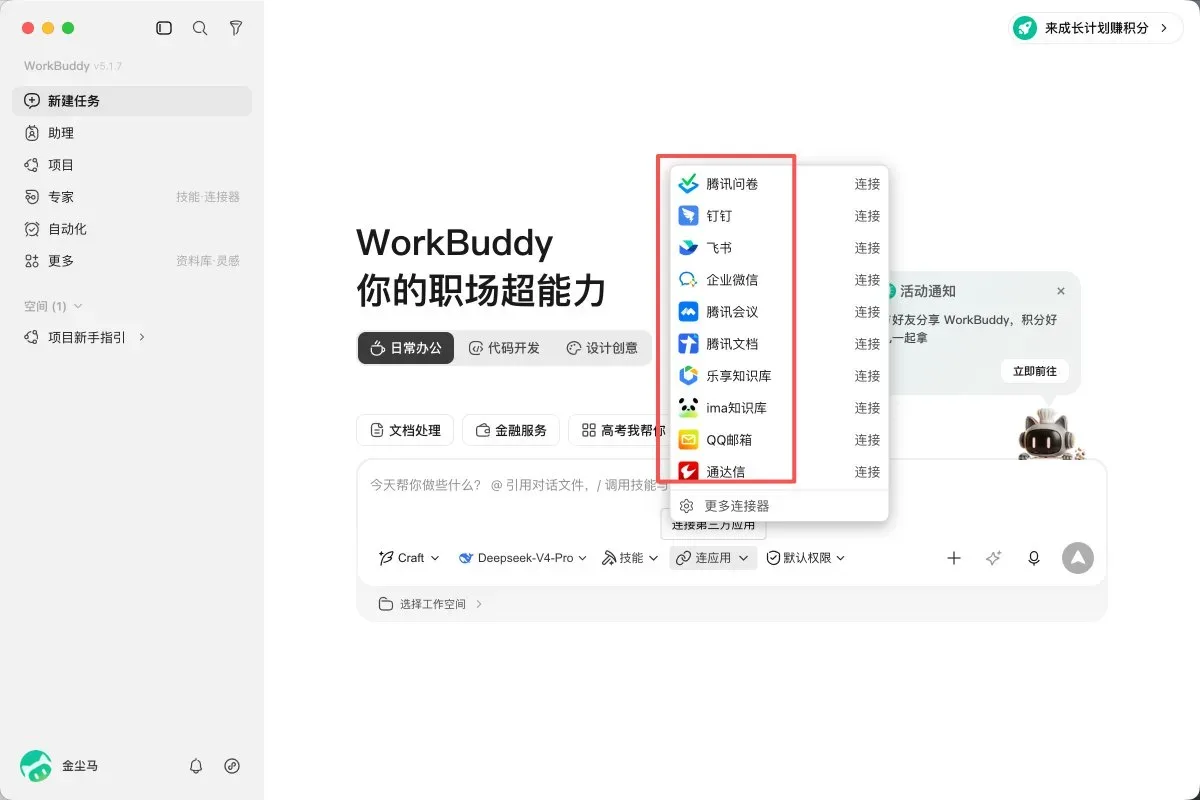
Task: Open the 默认权限 dropdown
Action: 806,558
